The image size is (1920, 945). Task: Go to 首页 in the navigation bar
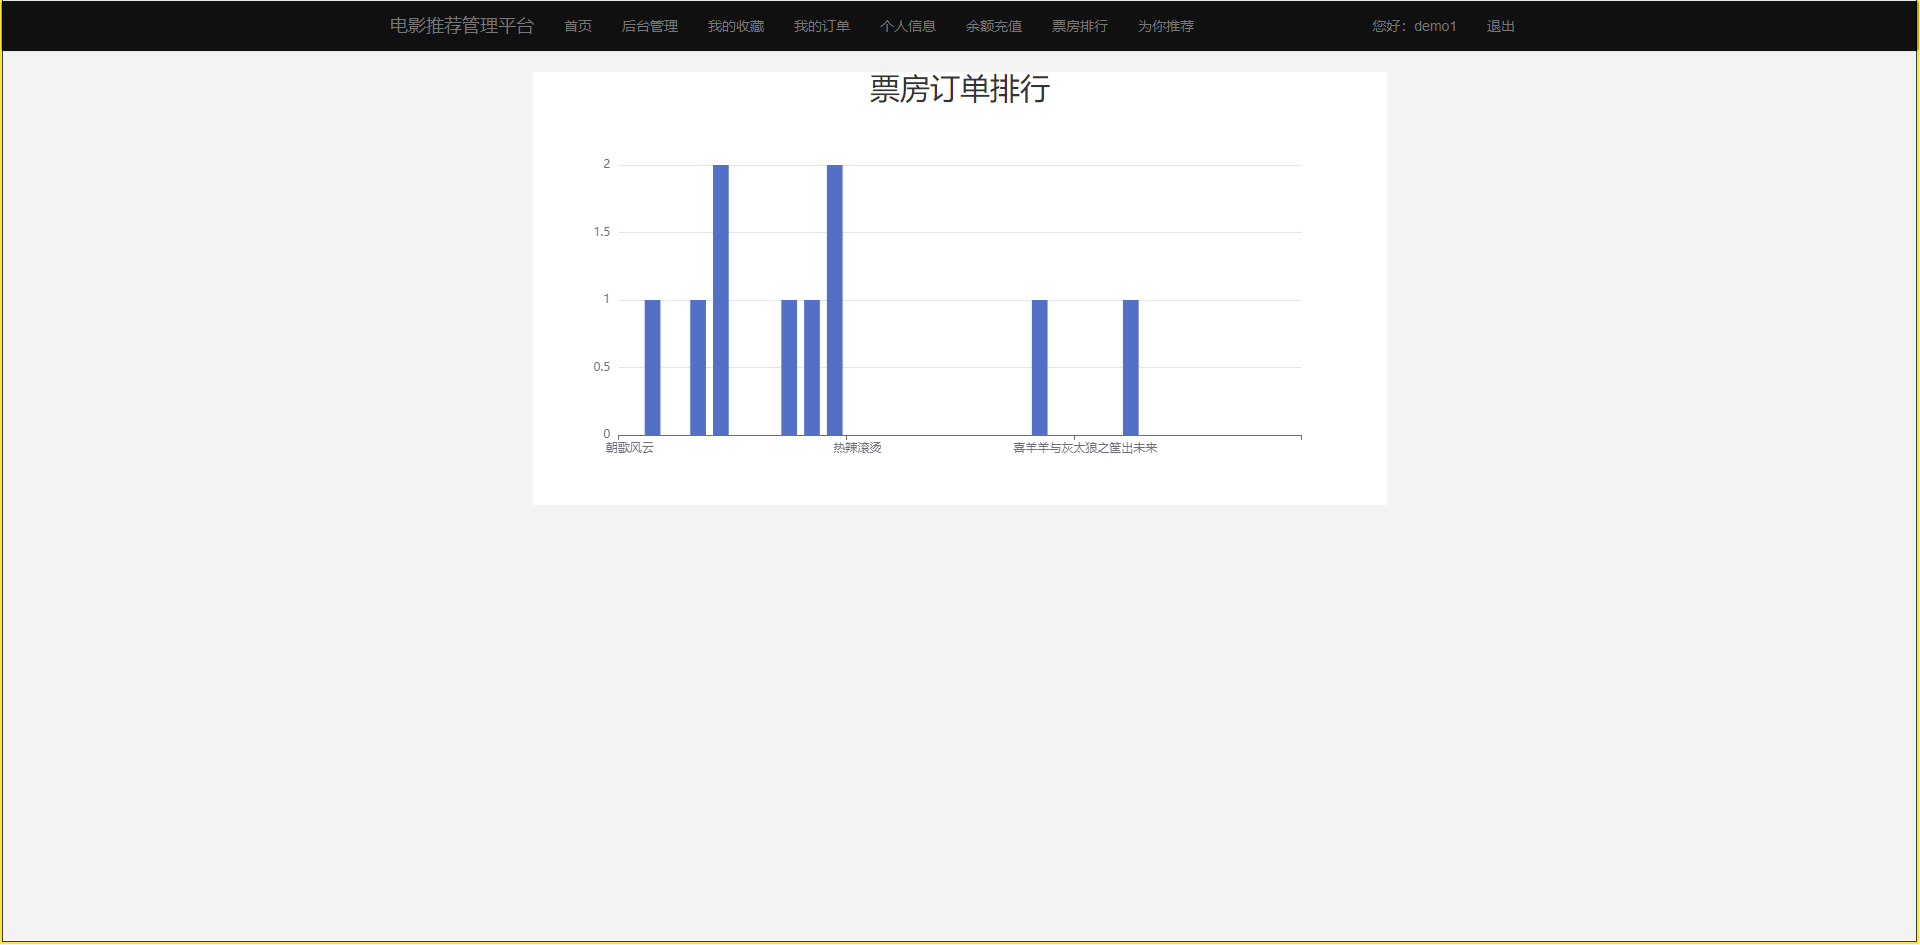click(578, 26)
